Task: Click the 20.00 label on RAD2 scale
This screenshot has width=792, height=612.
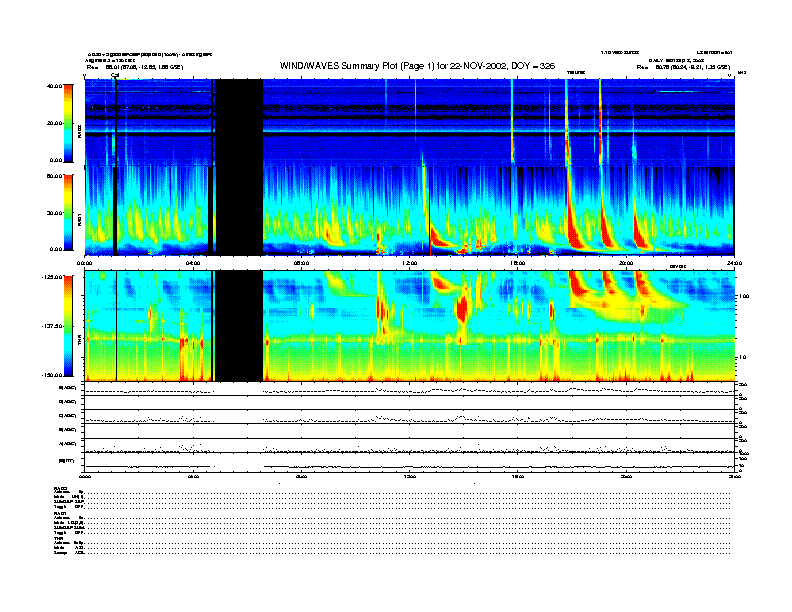Action: 54,123
